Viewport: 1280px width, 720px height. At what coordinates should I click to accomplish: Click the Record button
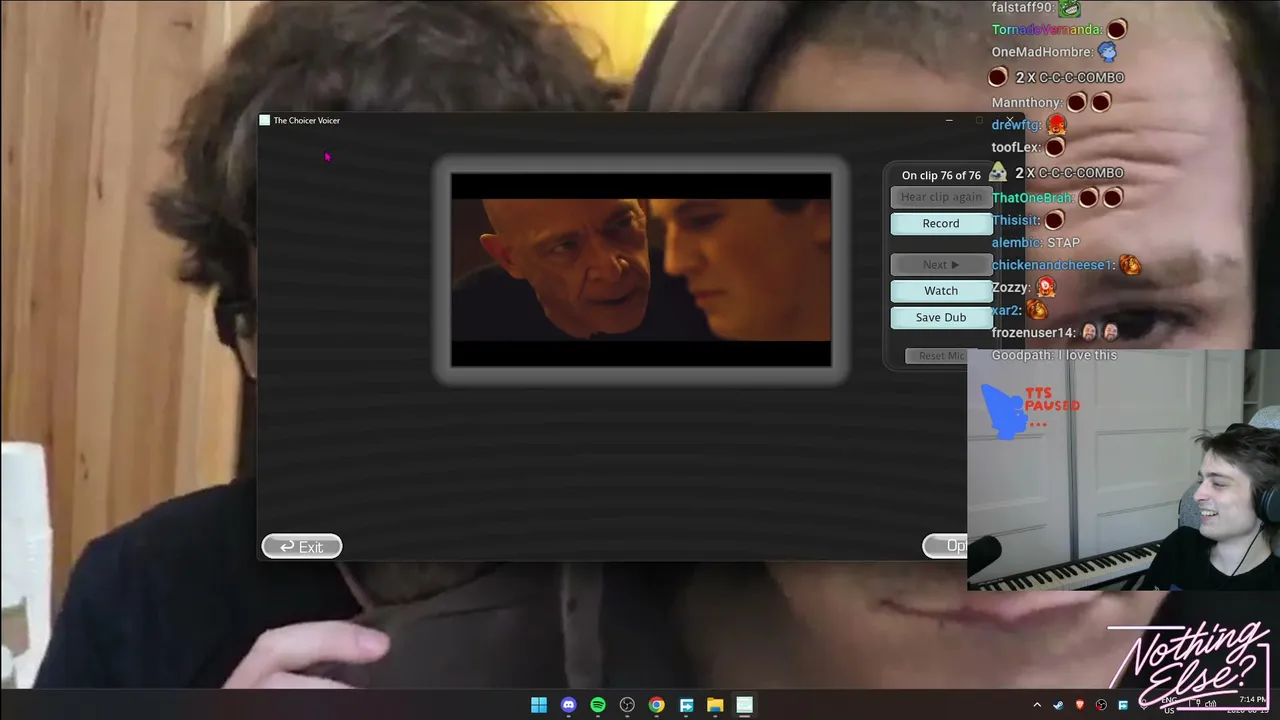941,223
